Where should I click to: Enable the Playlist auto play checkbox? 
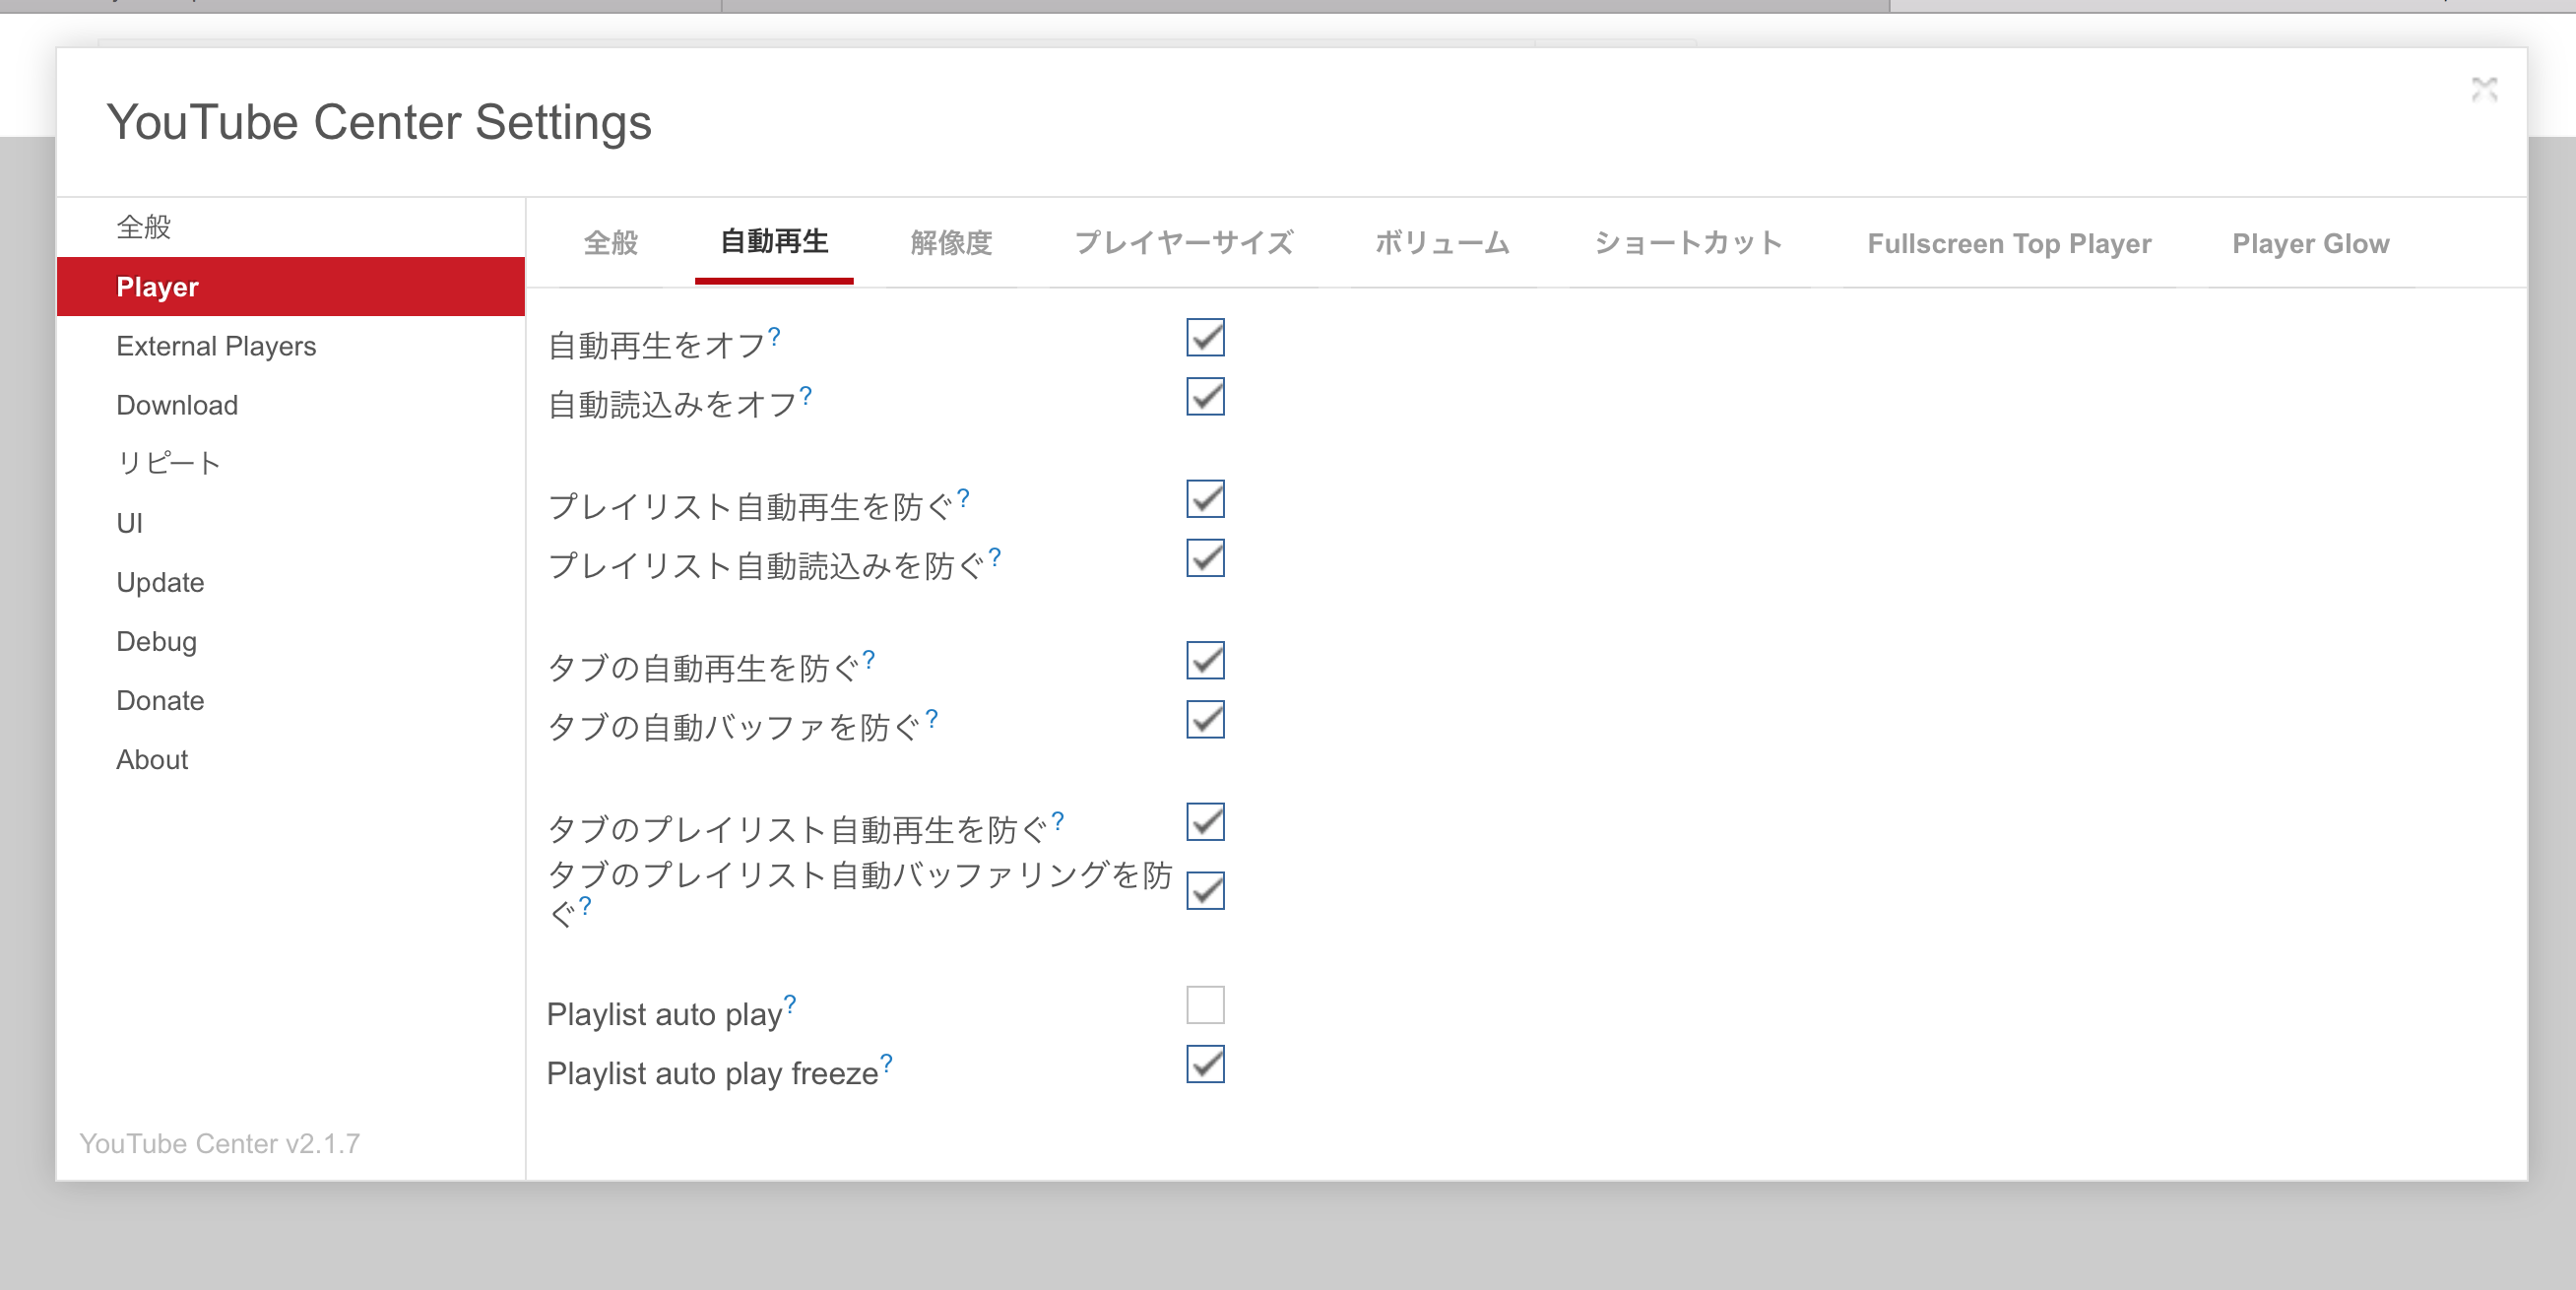pyautogui.click(x=1205, y=1004)
